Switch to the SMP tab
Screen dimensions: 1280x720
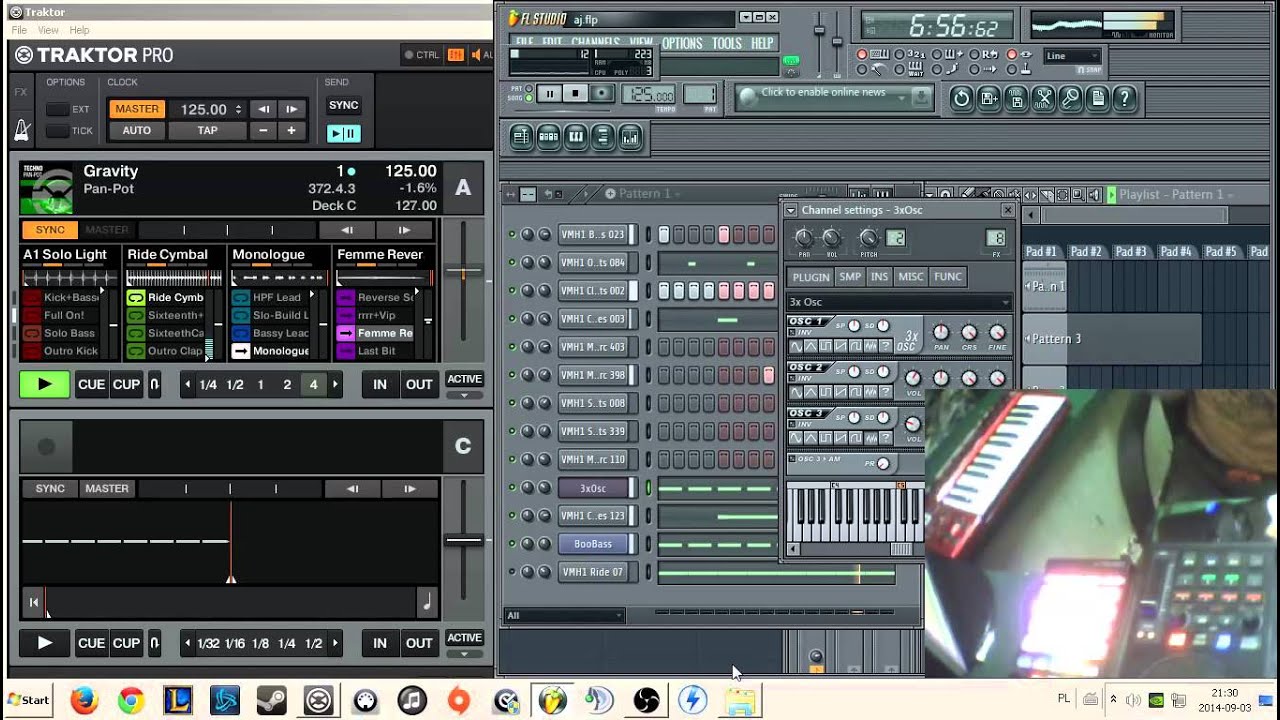click(x=850, y=277)
